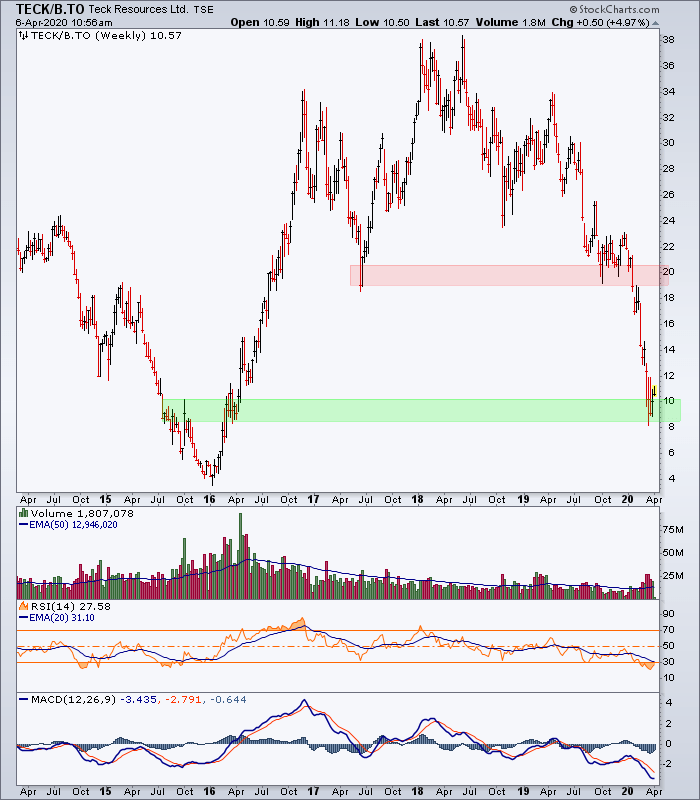Click the TSE exchange label
This screenshot has height=800, width=700.
(x=204, y=10)
